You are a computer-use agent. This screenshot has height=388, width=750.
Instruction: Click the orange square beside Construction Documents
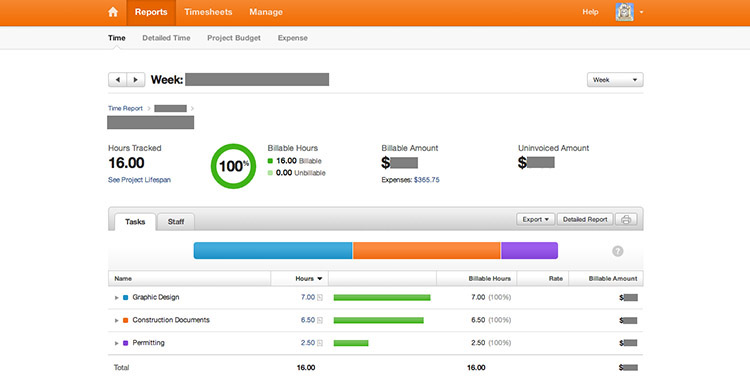[125, 321]
